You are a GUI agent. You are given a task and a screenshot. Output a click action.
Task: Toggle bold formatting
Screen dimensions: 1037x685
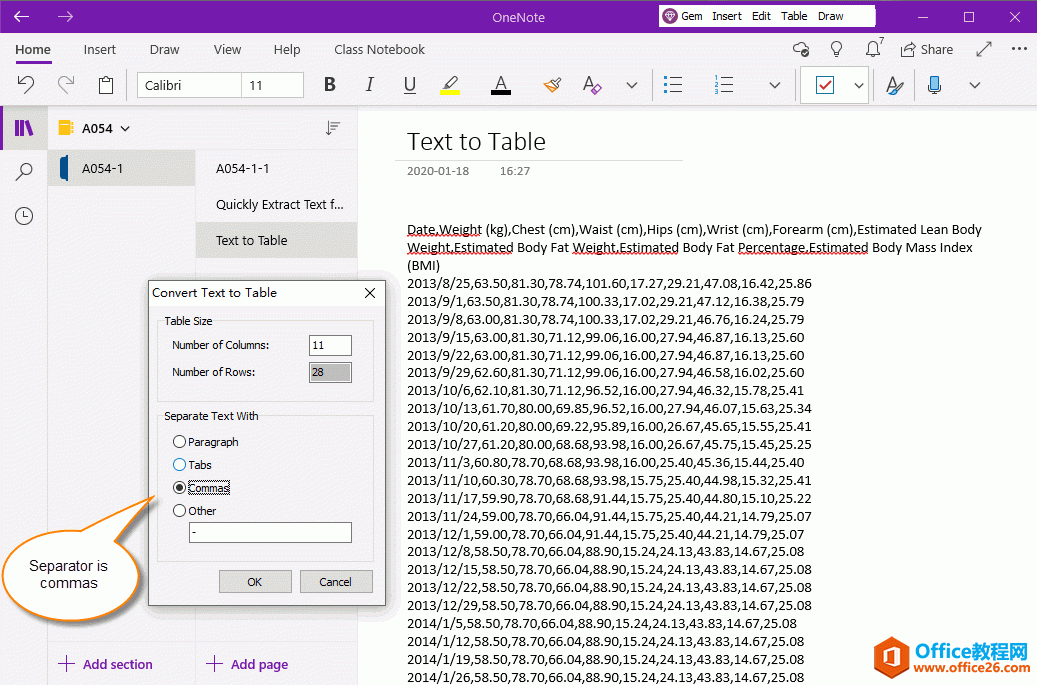point(329,85)
